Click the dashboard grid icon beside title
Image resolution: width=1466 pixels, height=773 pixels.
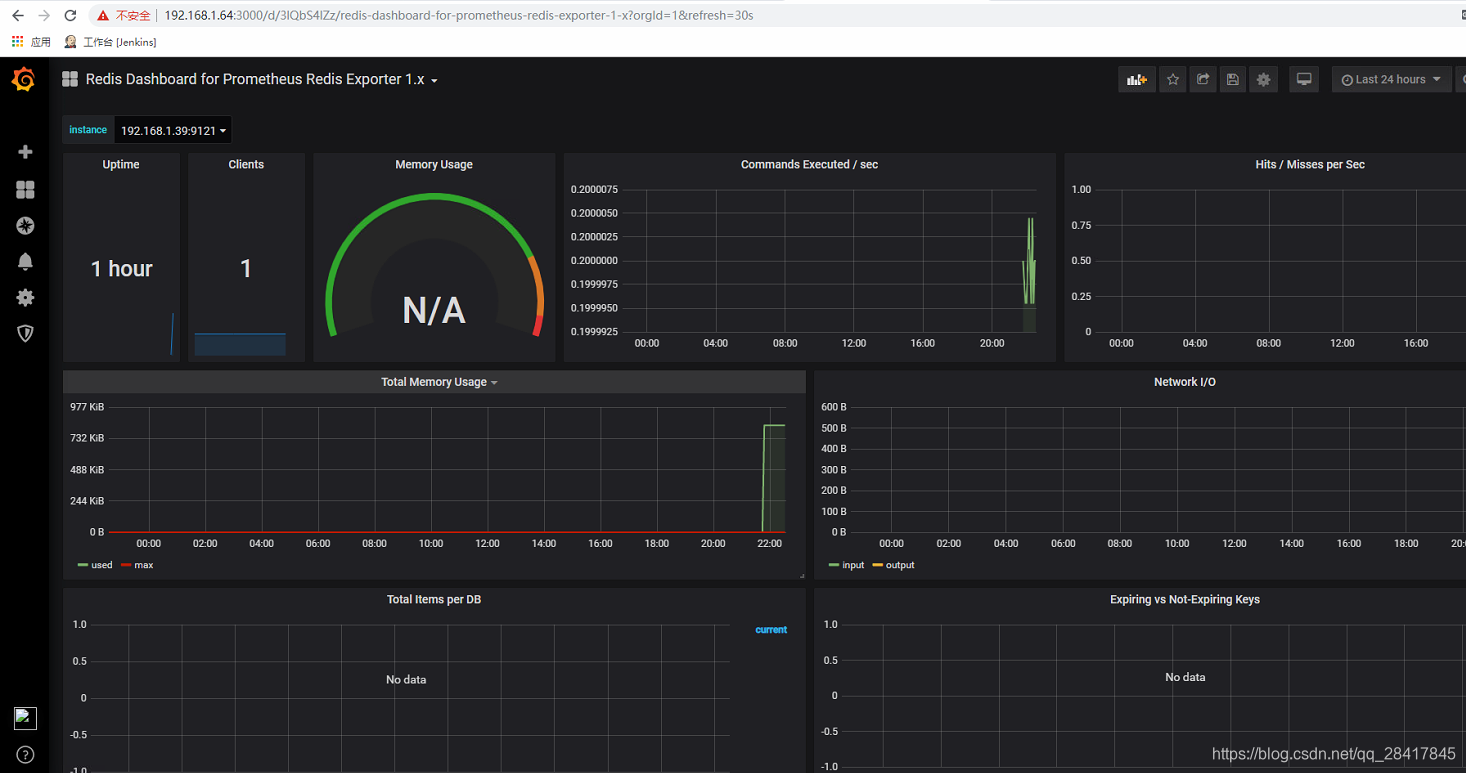70,79
